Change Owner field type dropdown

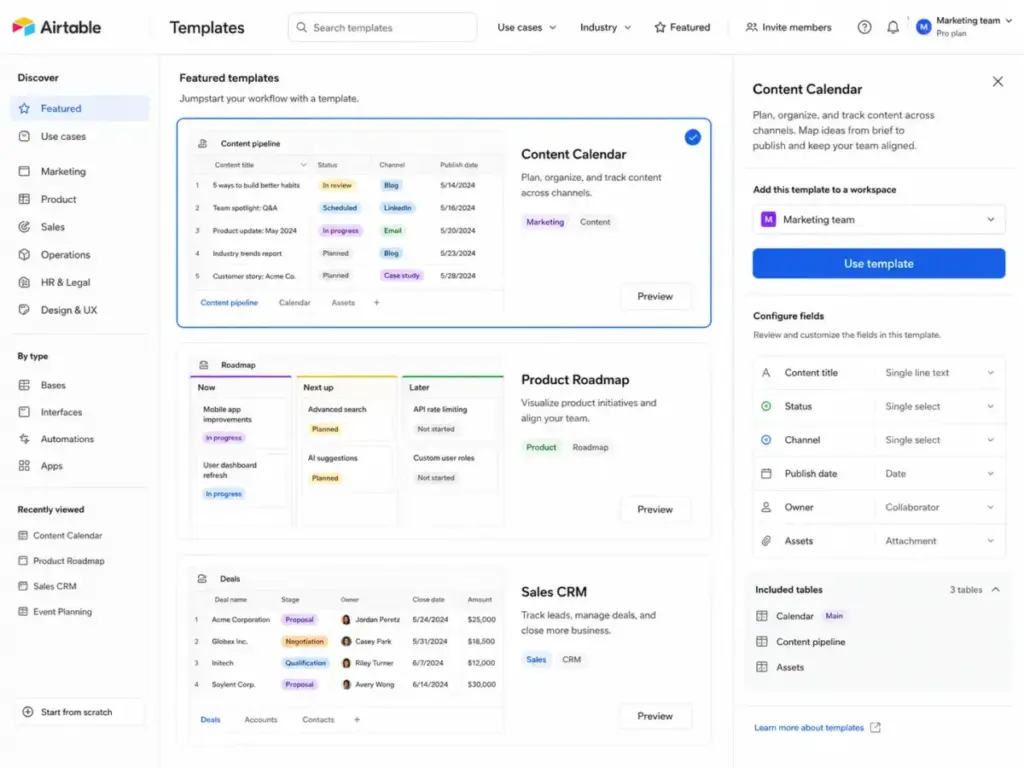pyautogui.click(x=939, y=507)
